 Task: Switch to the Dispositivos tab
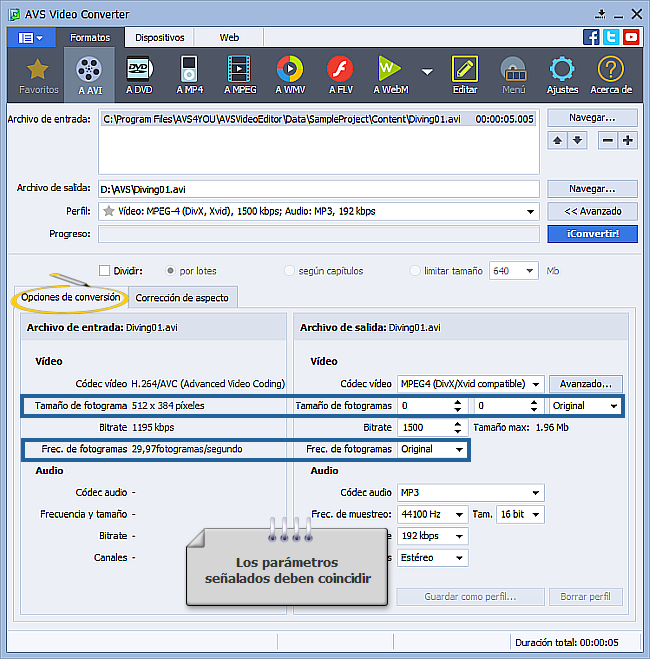159,37
